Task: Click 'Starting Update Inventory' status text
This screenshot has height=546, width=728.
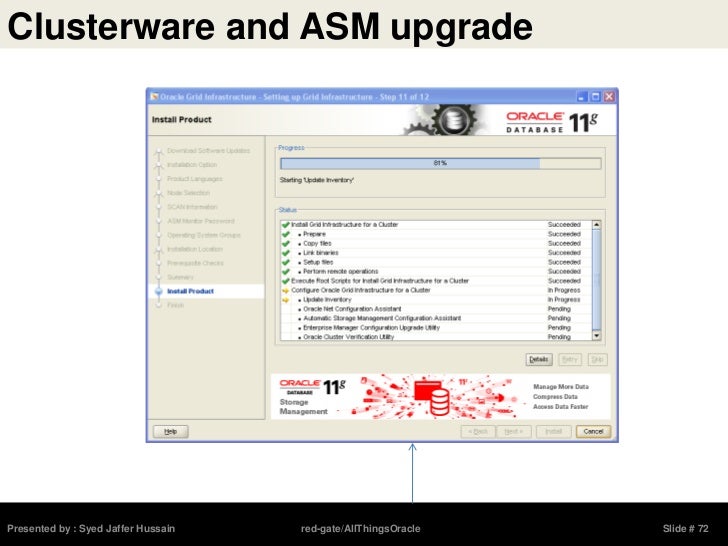Action: tap(317, 180)
